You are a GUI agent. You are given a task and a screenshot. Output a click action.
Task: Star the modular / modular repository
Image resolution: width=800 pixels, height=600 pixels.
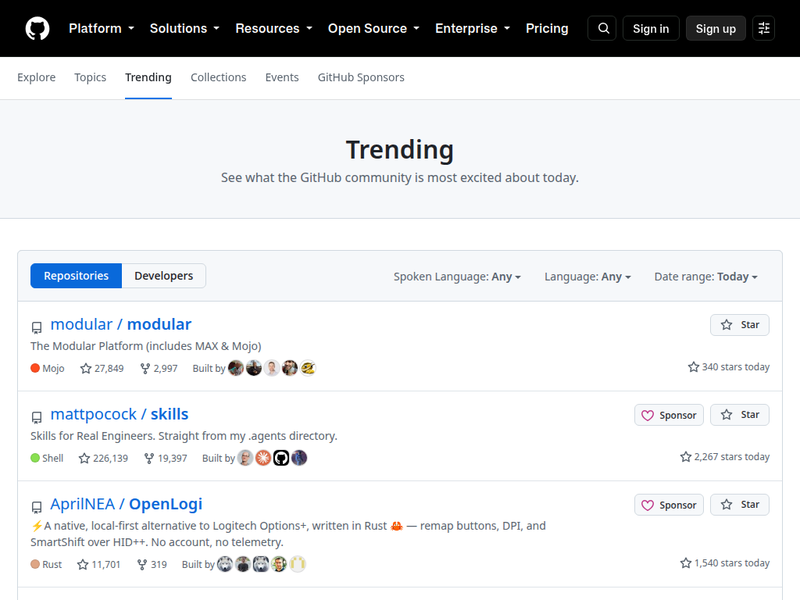coord(740,325)
